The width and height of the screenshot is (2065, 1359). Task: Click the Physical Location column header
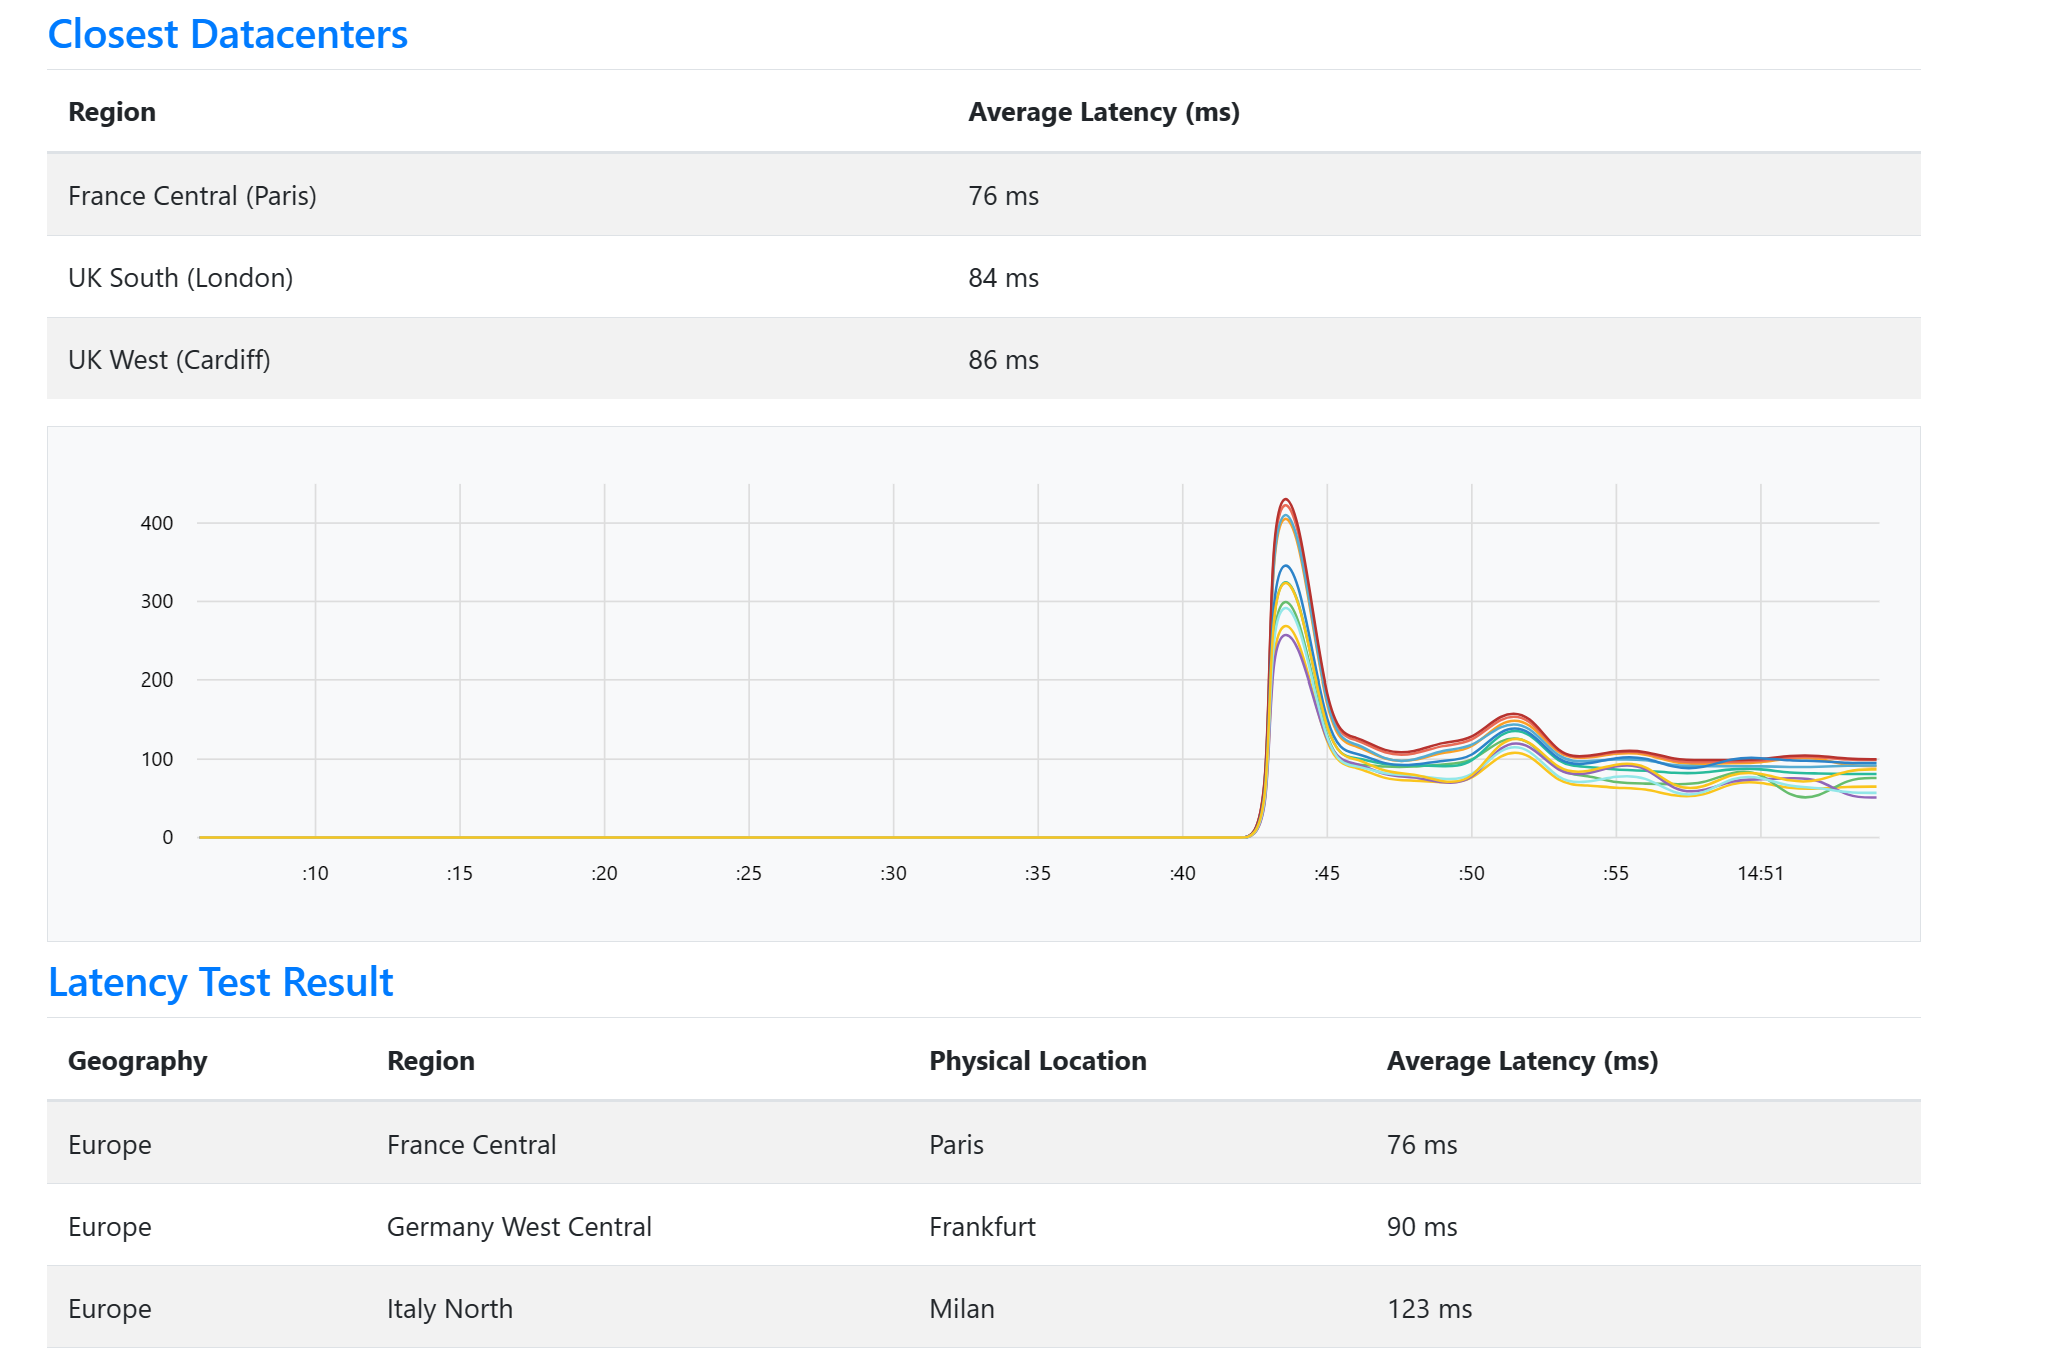tap(1037, 1060)
